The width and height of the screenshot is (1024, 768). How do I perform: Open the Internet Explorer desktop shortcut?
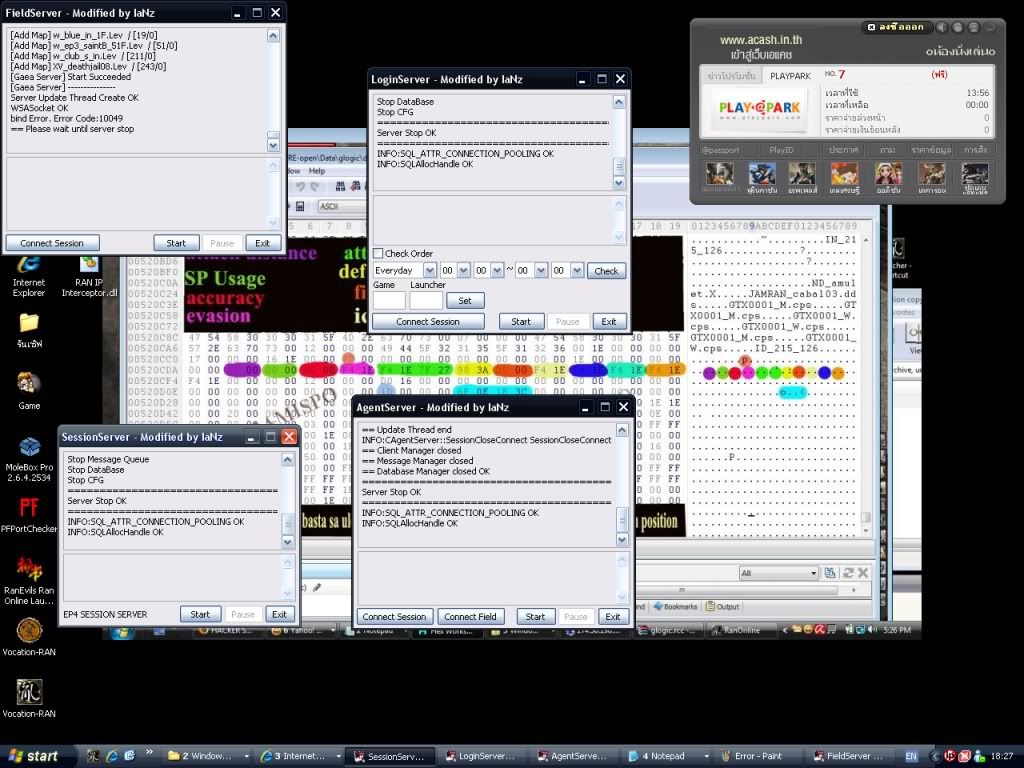click(x=29, y=263)
